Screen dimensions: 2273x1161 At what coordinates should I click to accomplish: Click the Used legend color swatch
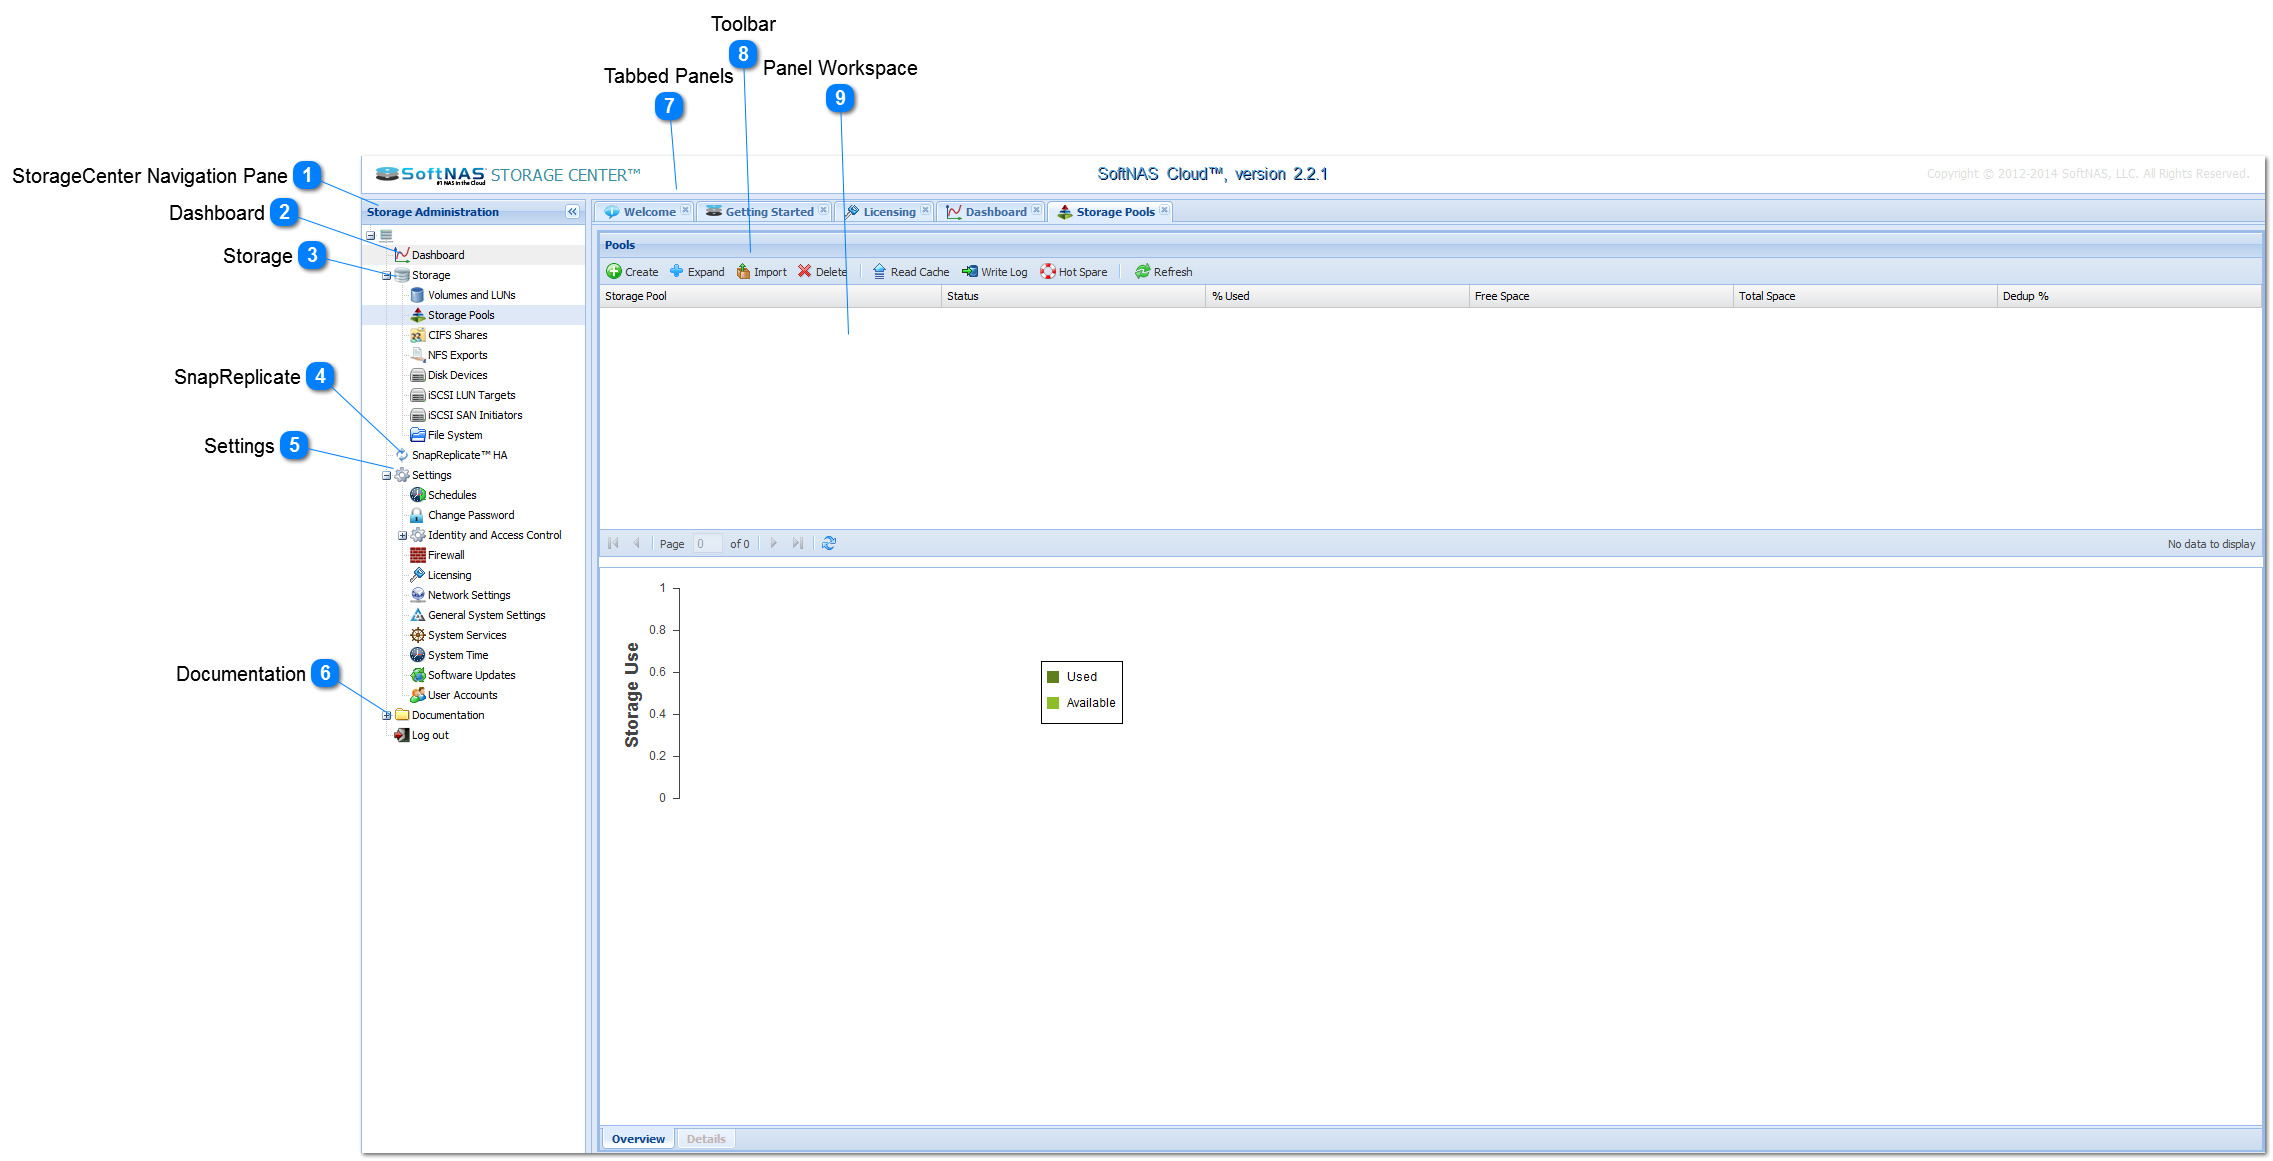tap(1053, 677)
